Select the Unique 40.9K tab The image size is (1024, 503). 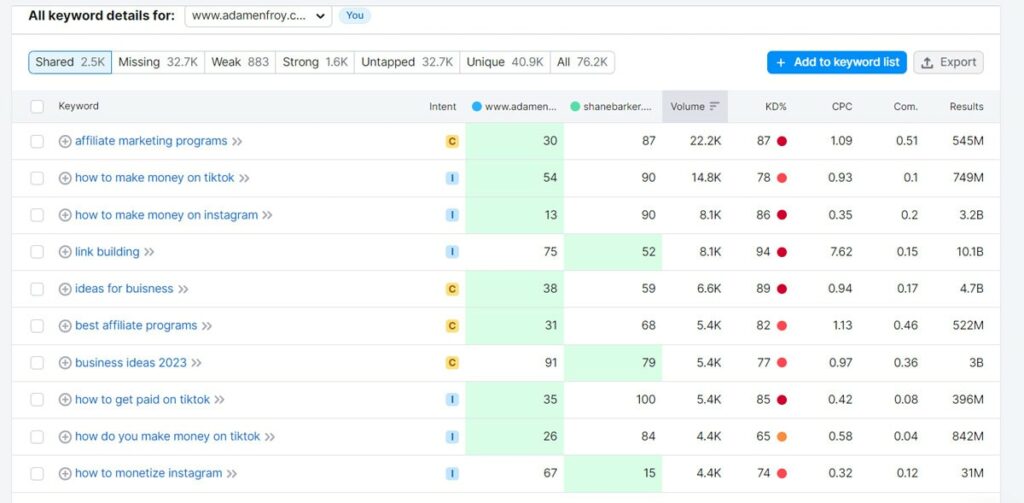click(x=505, y=62)
